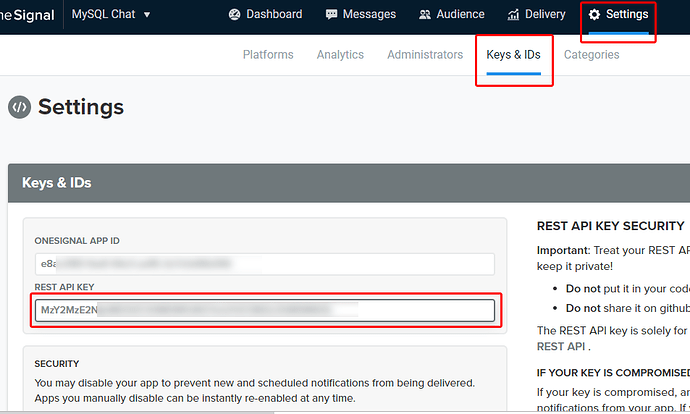Click the Settings gear icon

(x=595, y=15)
